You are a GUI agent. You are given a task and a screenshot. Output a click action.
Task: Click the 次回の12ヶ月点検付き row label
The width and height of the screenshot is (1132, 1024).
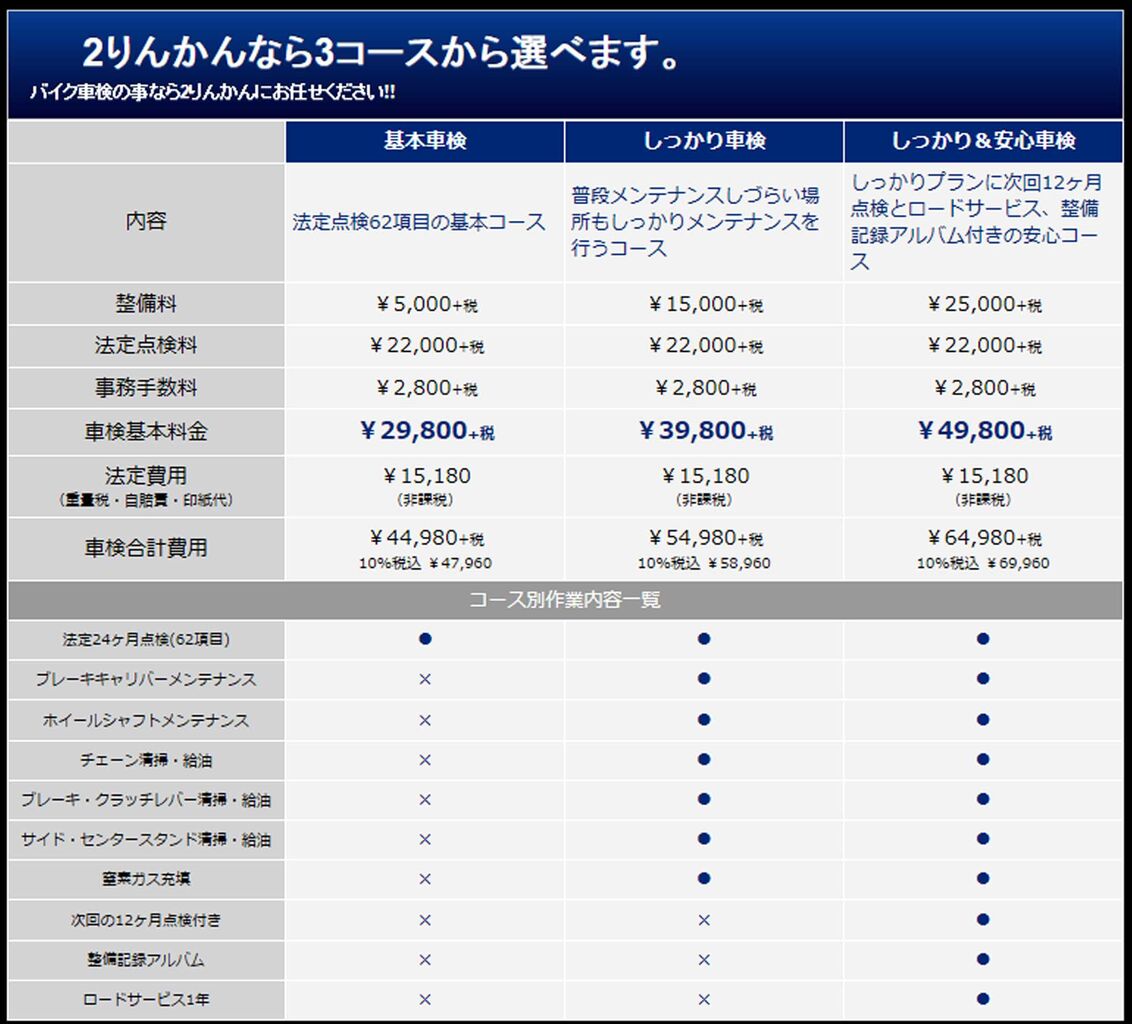pos(146,921)
